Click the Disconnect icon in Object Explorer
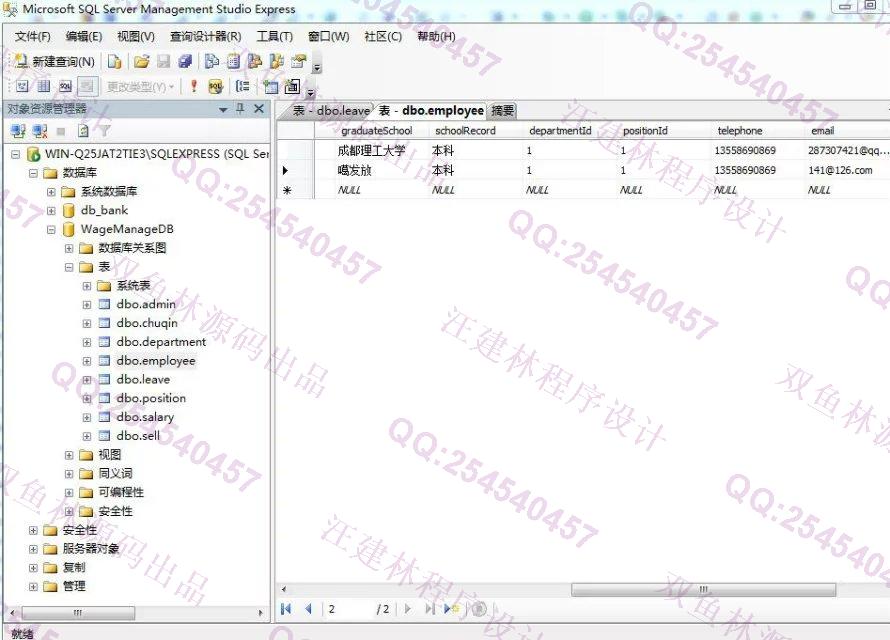The image size is (890, 640). pyautogui.click(x=40, y=131)
